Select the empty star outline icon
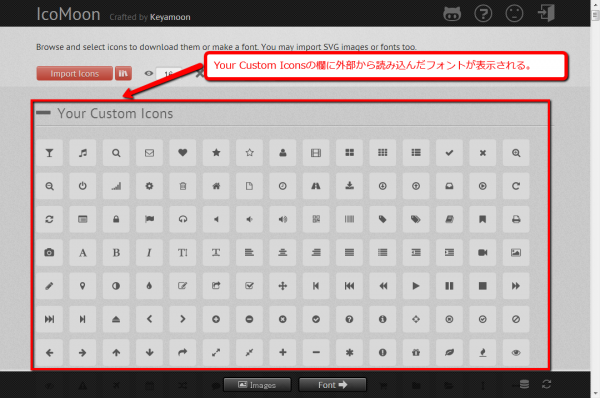Screen dimensions: 600x398 point(249,153)
